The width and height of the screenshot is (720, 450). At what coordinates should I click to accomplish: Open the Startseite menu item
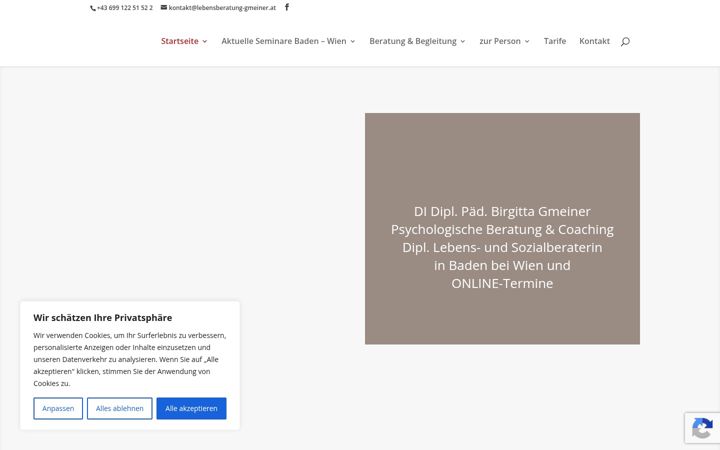click(x=180, y=41)
